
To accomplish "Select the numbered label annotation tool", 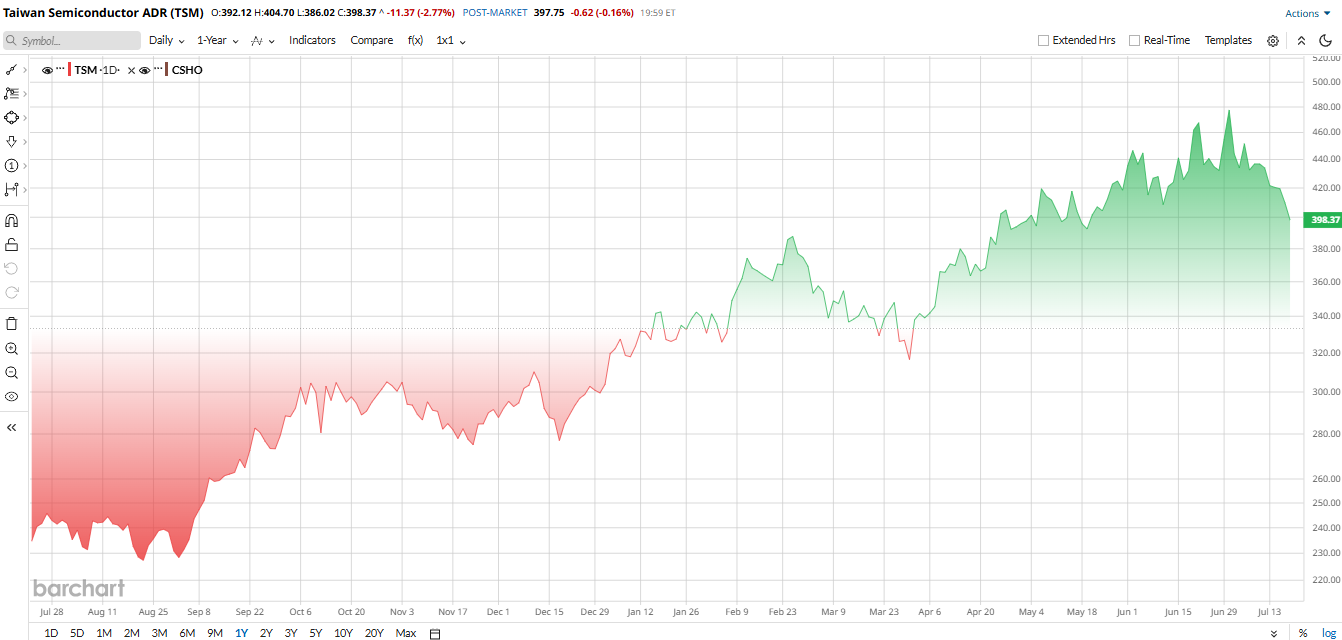I will click(x=12, y=165).
